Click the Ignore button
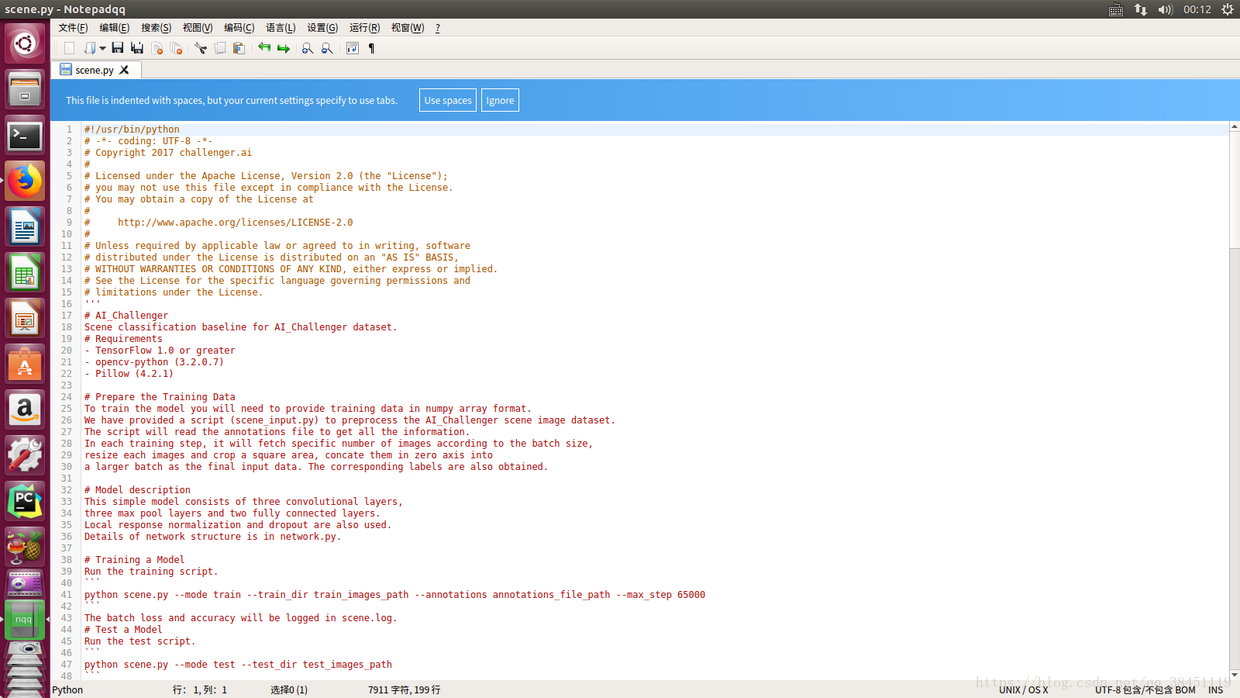The width and height of the screenshot is (1240, 698). (x=500, y=100)
